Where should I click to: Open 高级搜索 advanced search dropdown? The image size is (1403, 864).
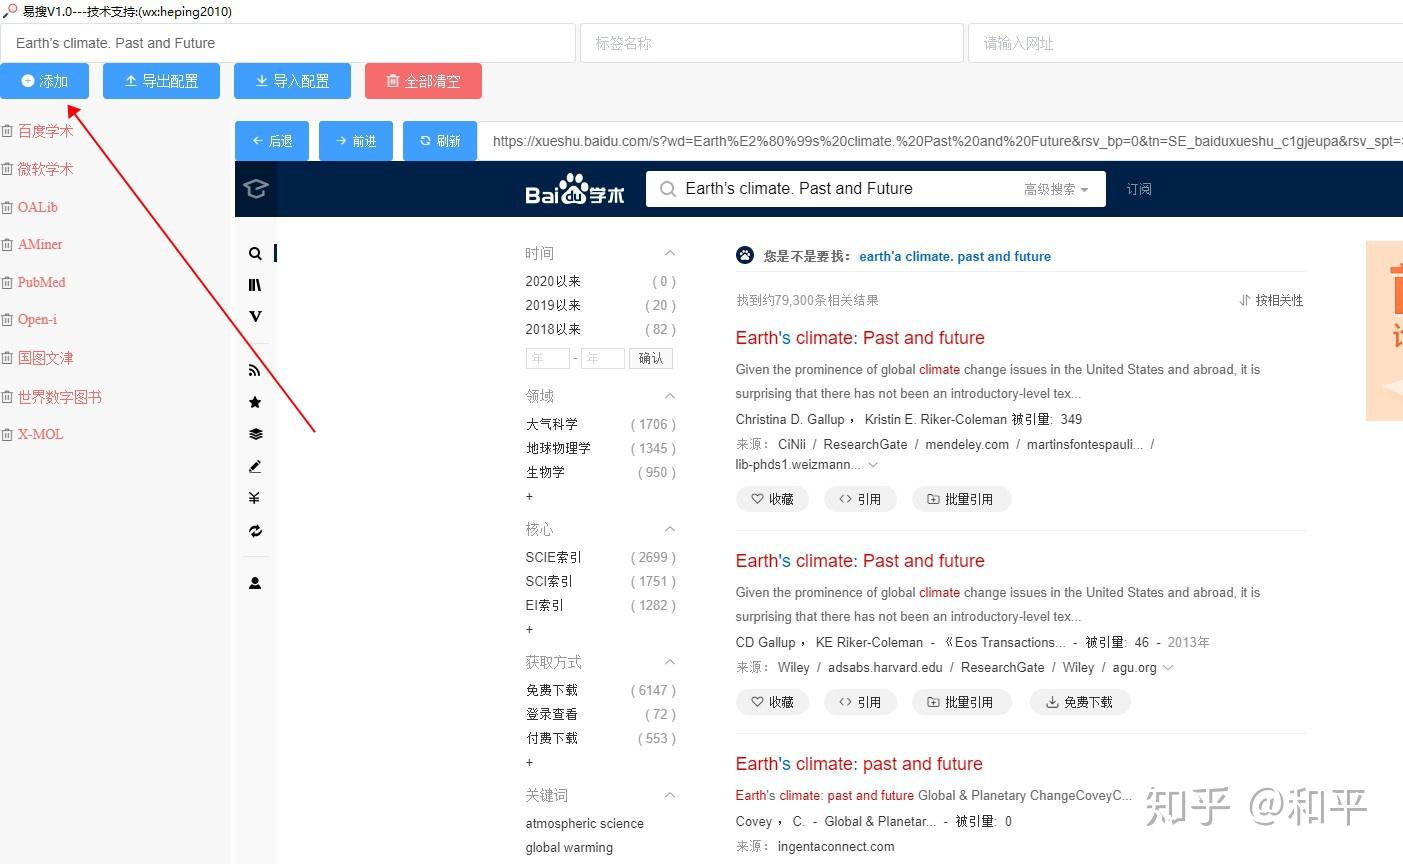point(1056,189)
